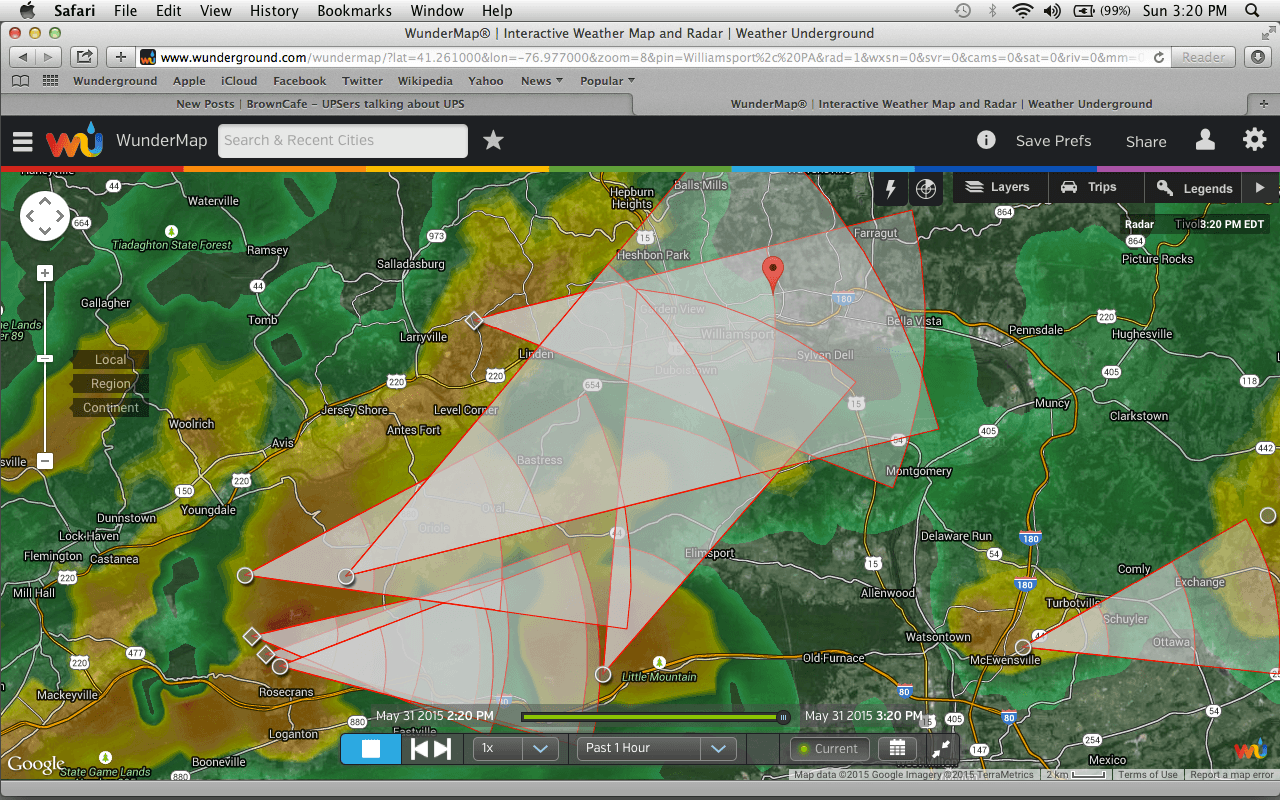Click the Save Prefs link
This screenshot has height=800, width=1280.
coord(1053,141)
